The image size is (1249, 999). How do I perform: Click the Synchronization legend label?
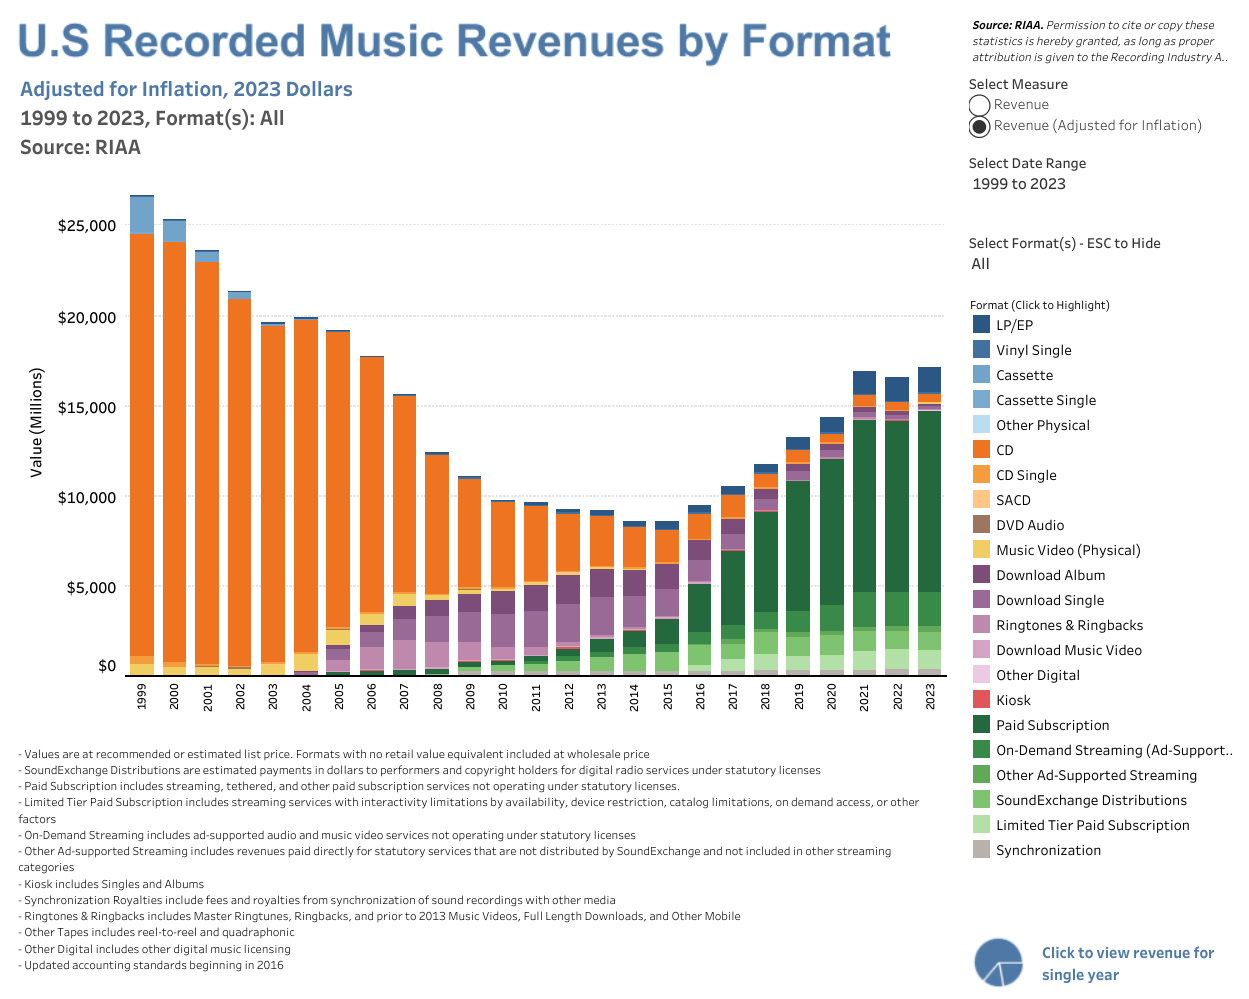tap(1048, 850)
